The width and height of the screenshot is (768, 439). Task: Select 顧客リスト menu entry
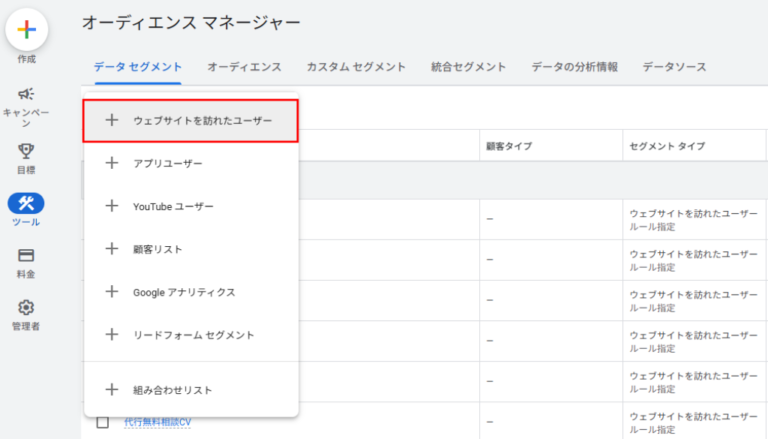191,249
